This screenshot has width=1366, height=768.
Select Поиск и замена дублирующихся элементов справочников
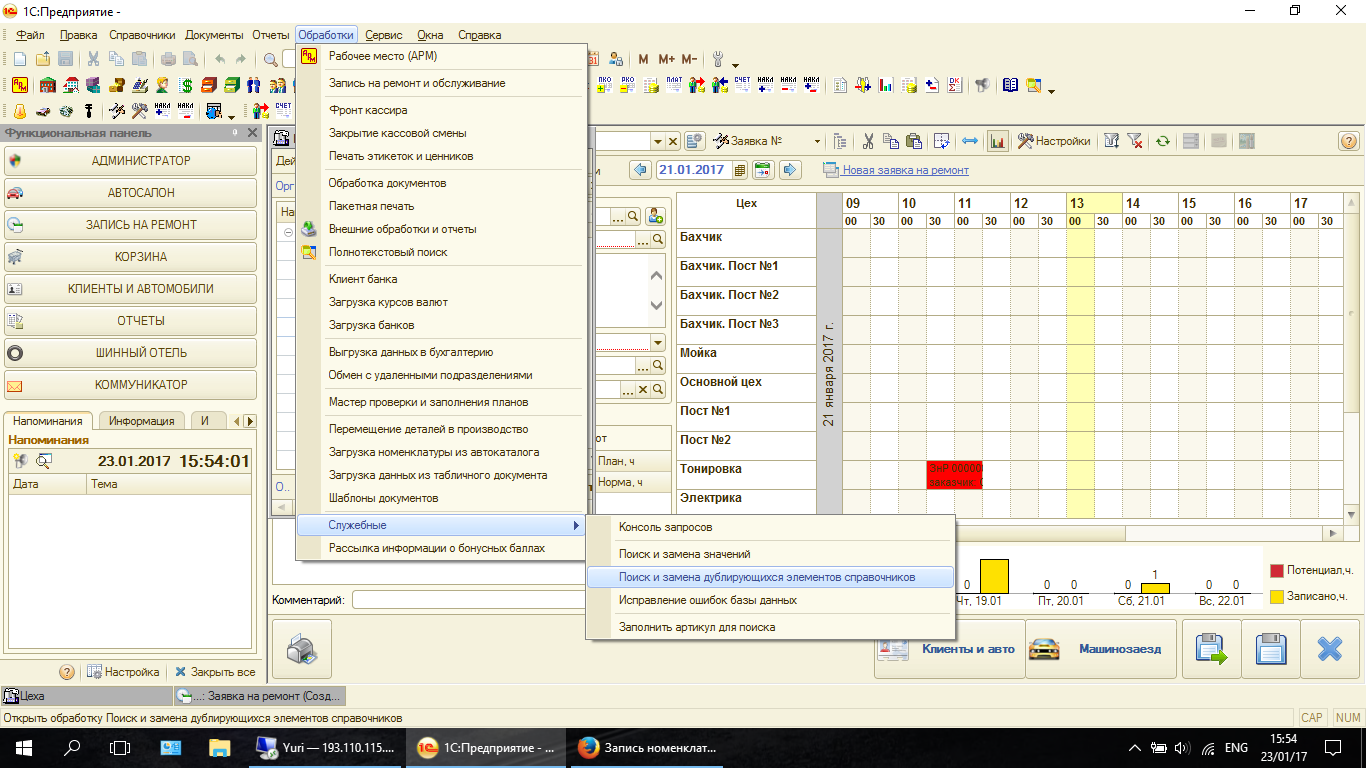(770, 577)
